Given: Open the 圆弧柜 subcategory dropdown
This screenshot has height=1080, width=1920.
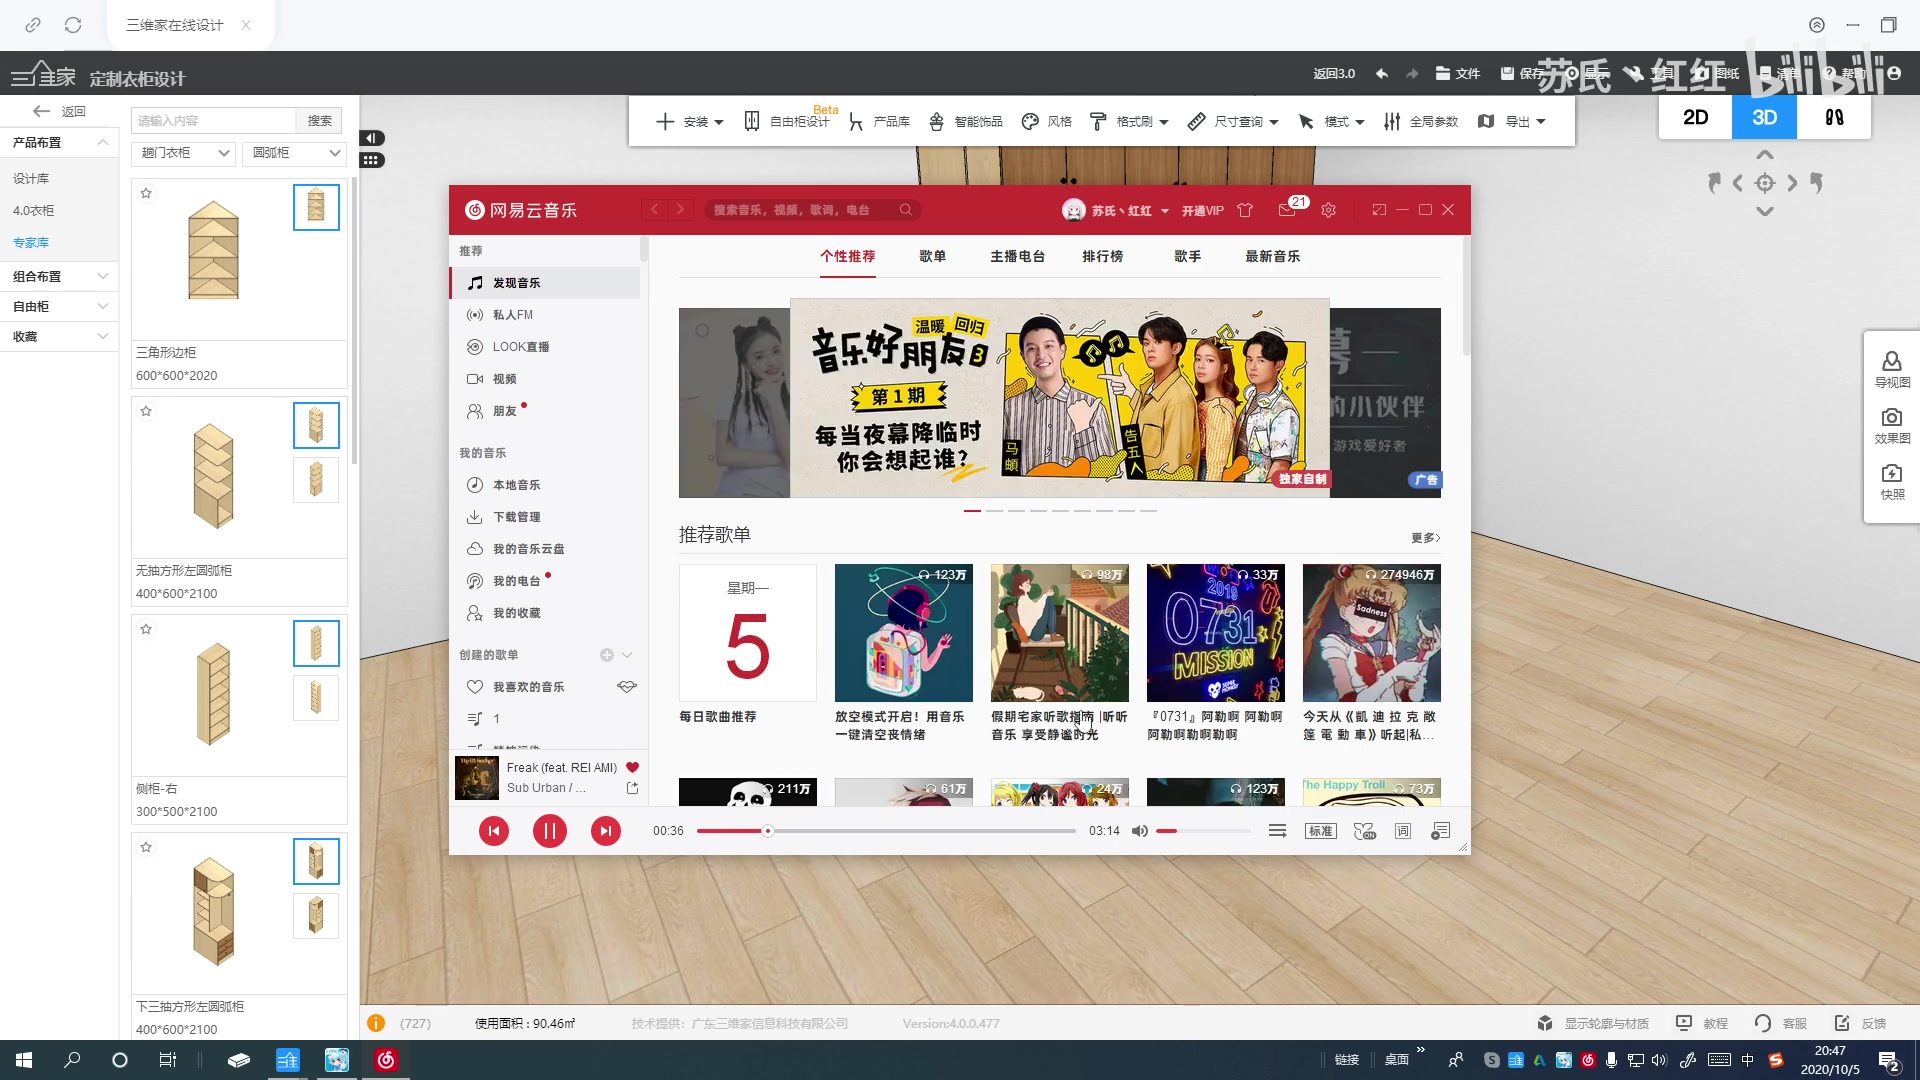Looking at the screenshot, I should [294, 153].
